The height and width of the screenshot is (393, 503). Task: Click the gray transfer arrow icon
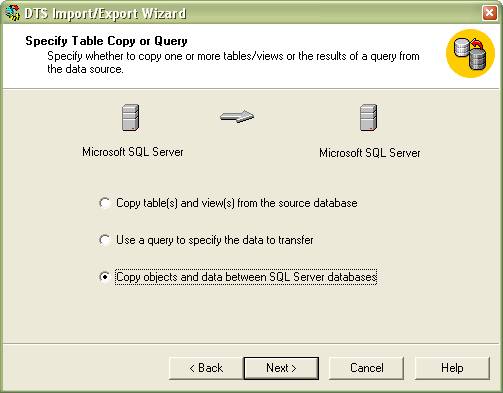(x=237, y=117)
